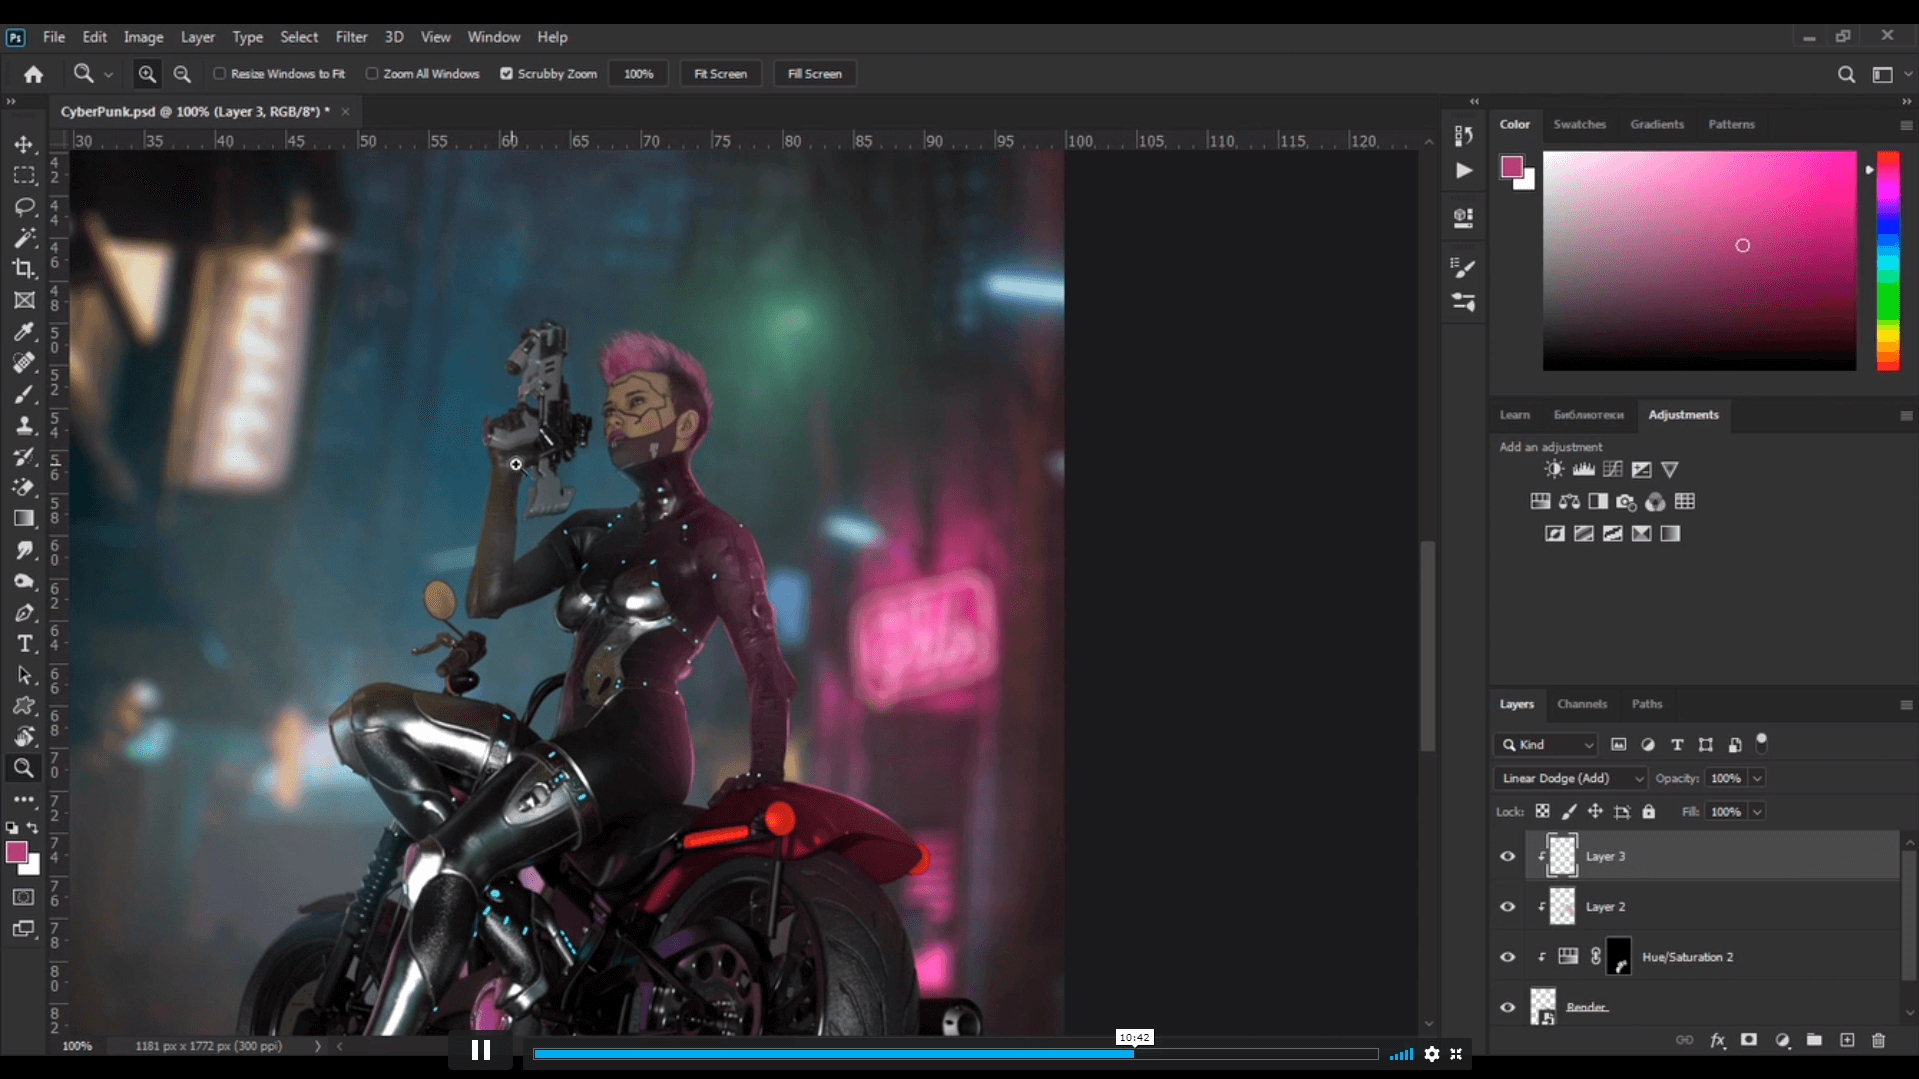This screenshot has height=1079, width=1919.
Task: Select the Eraser tool
Action: [24, 487]
